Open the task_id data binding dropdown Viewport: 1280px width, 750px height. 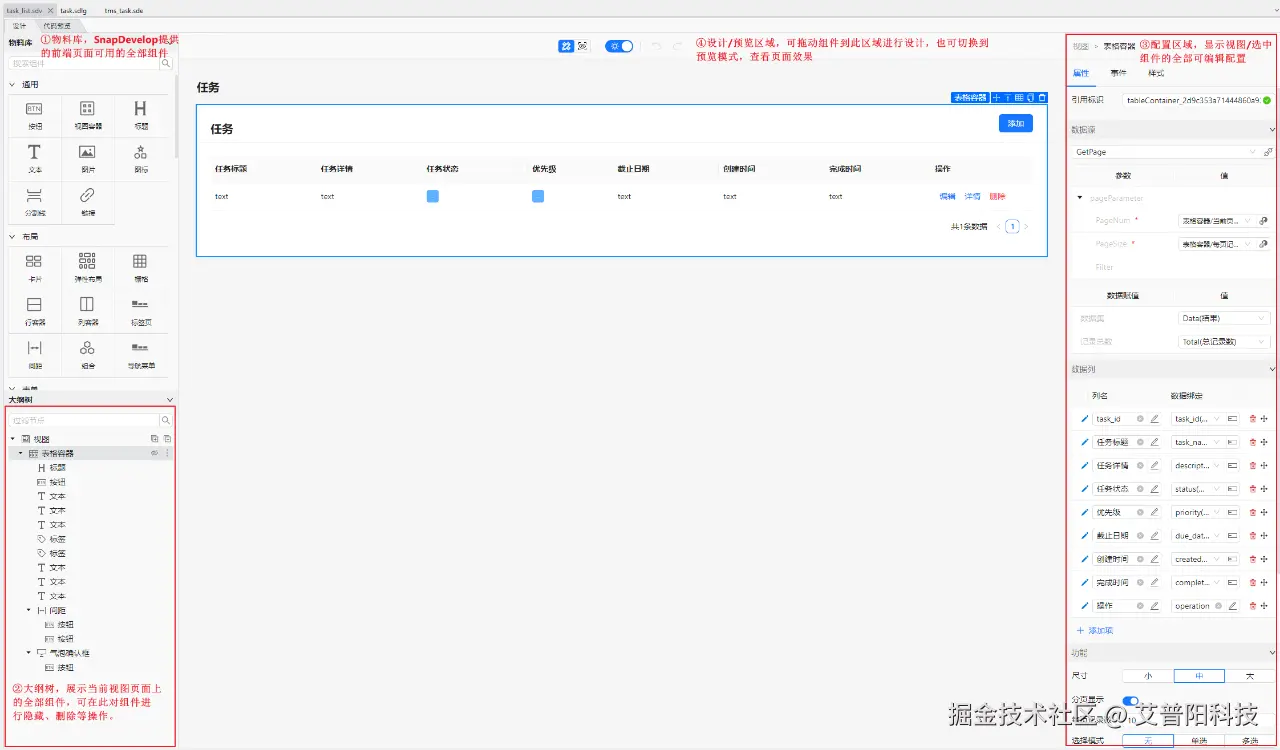point(1197,419)
